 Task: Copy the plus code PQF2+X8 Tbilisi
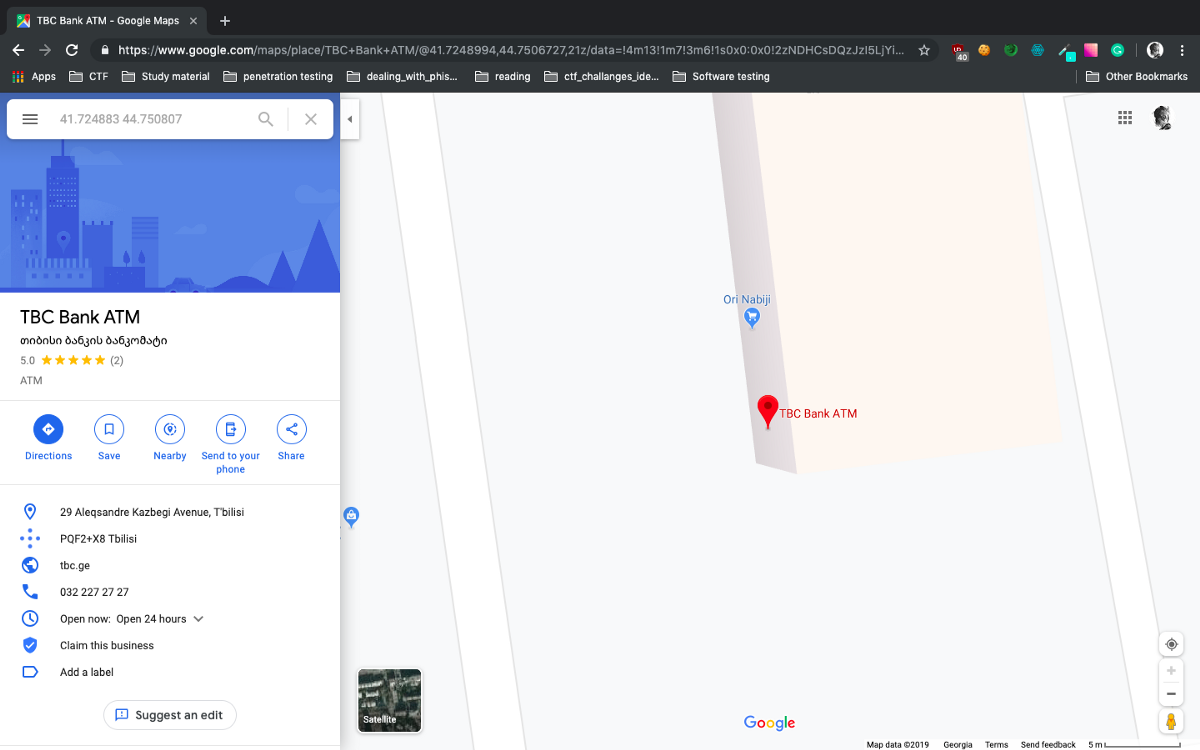(98, 539)
